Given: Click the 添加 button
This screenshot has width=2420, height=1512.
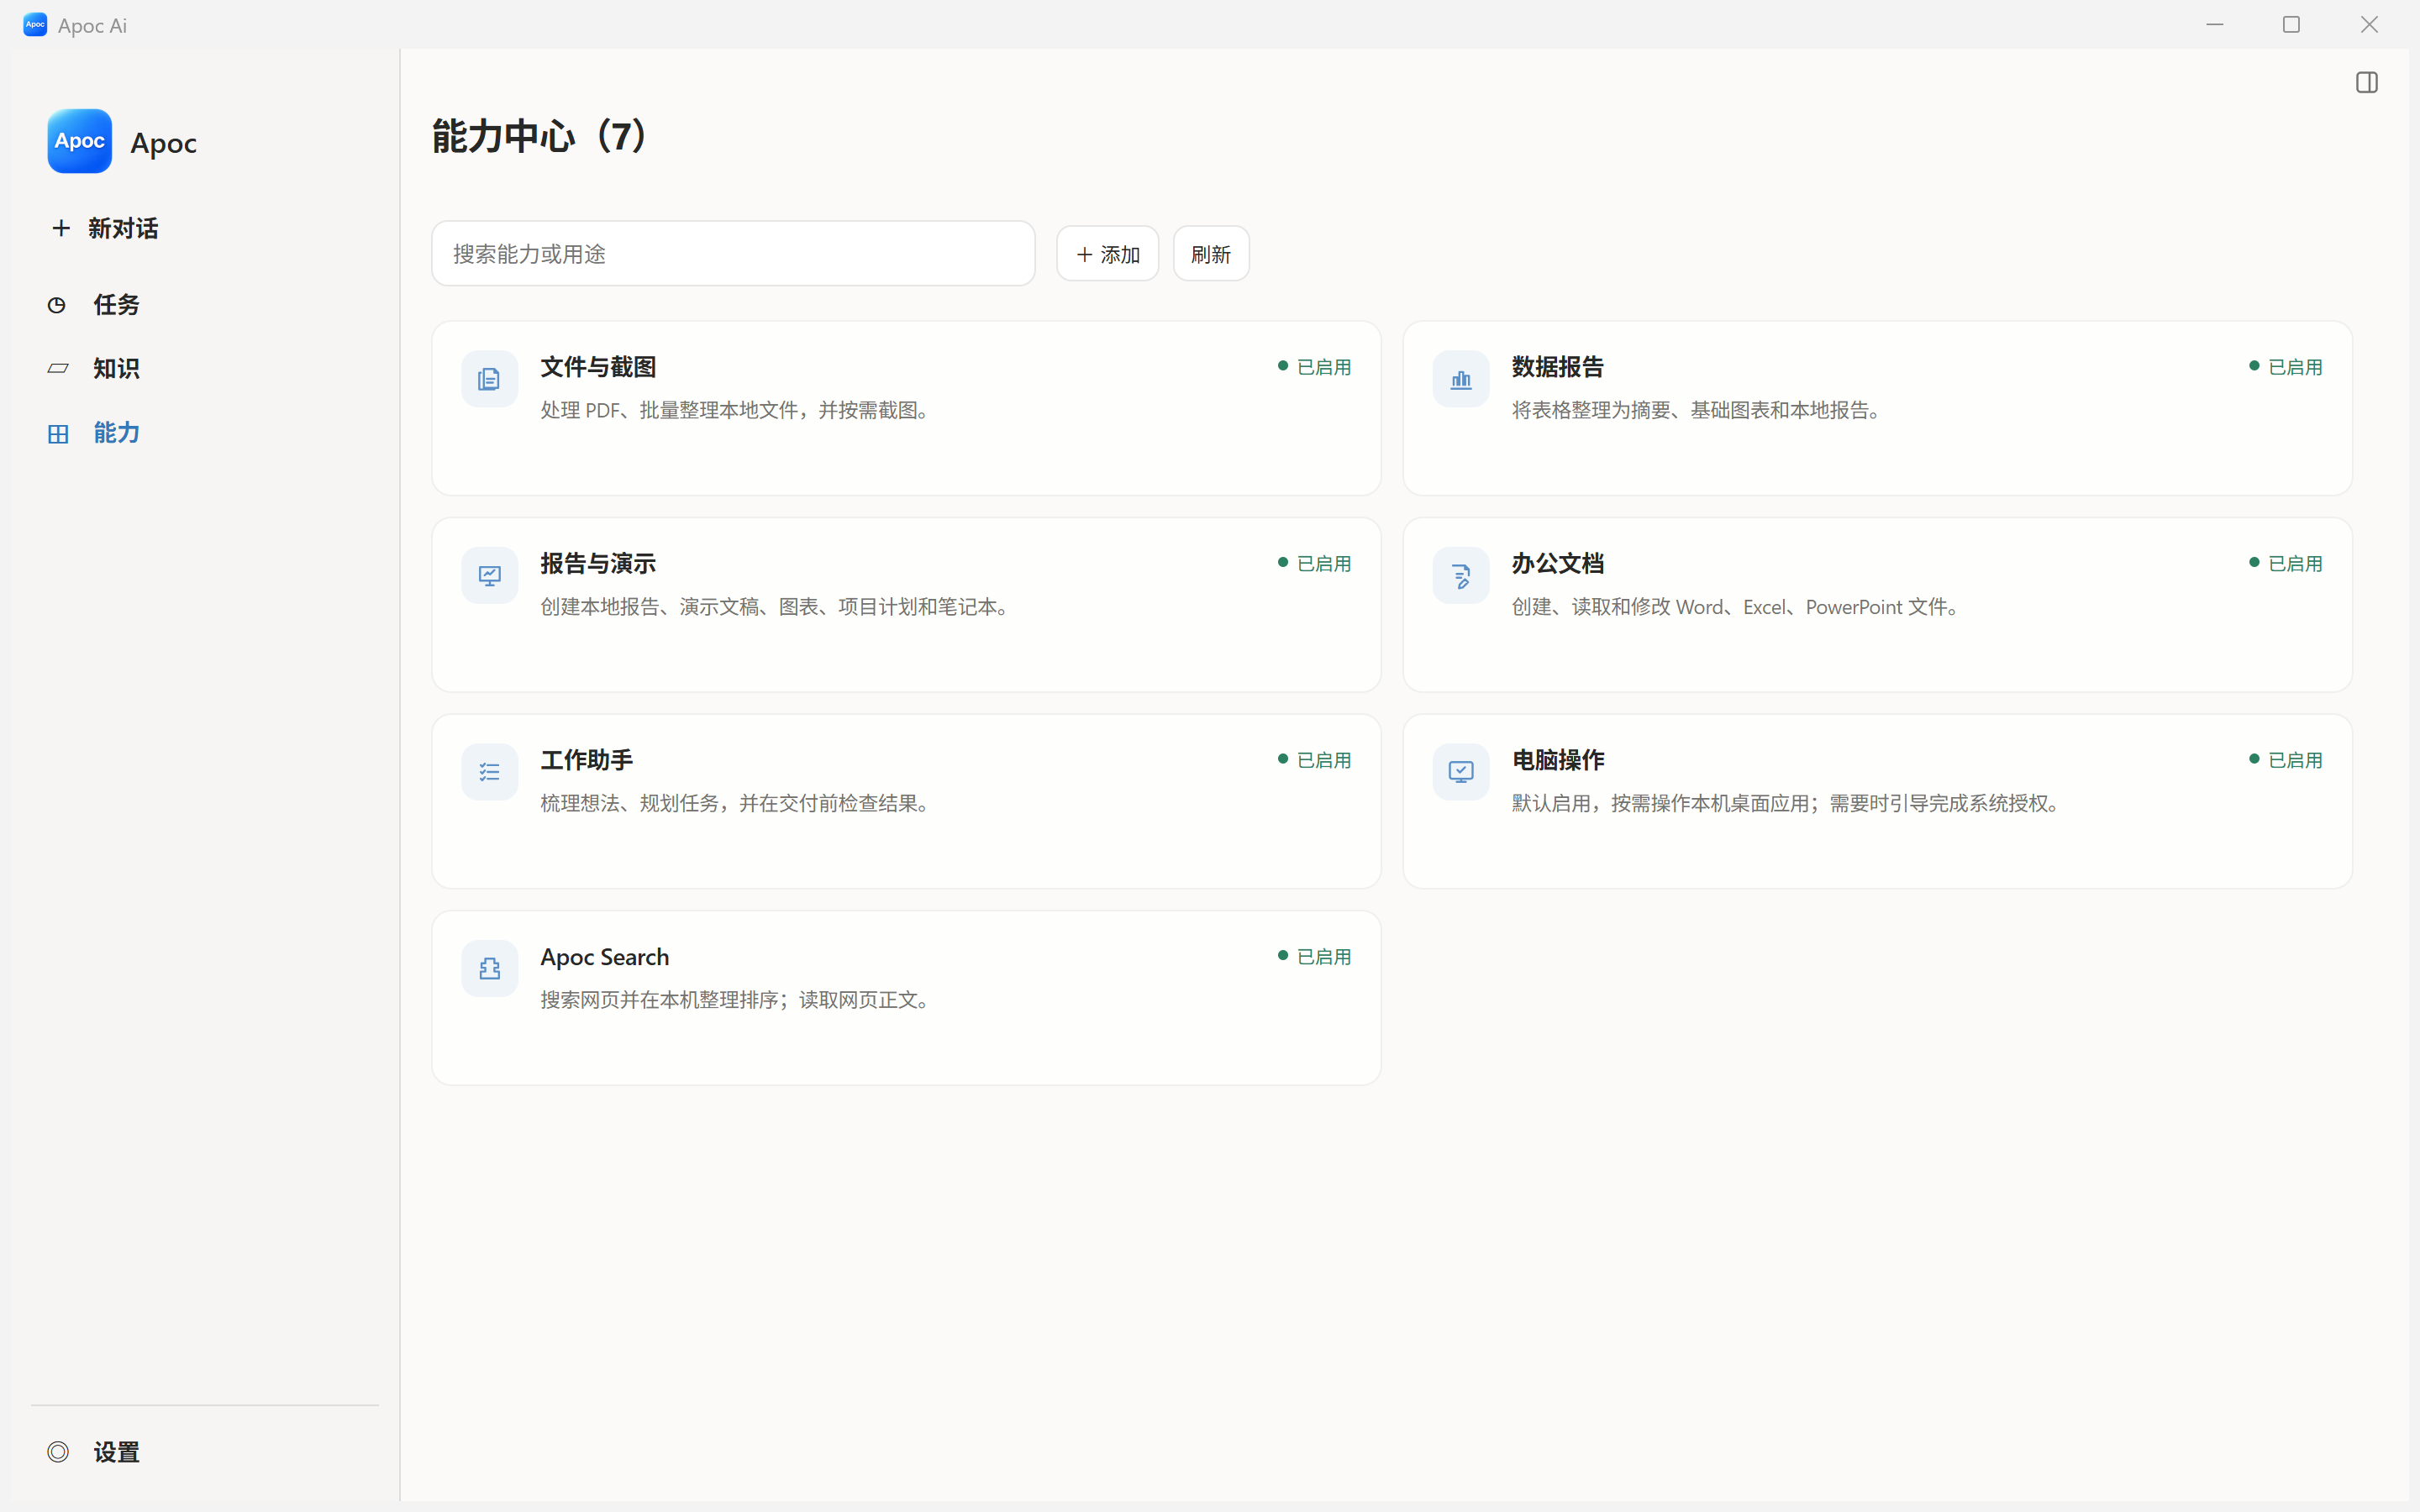Looking at the screenshot, I should tap(1107, 254).
